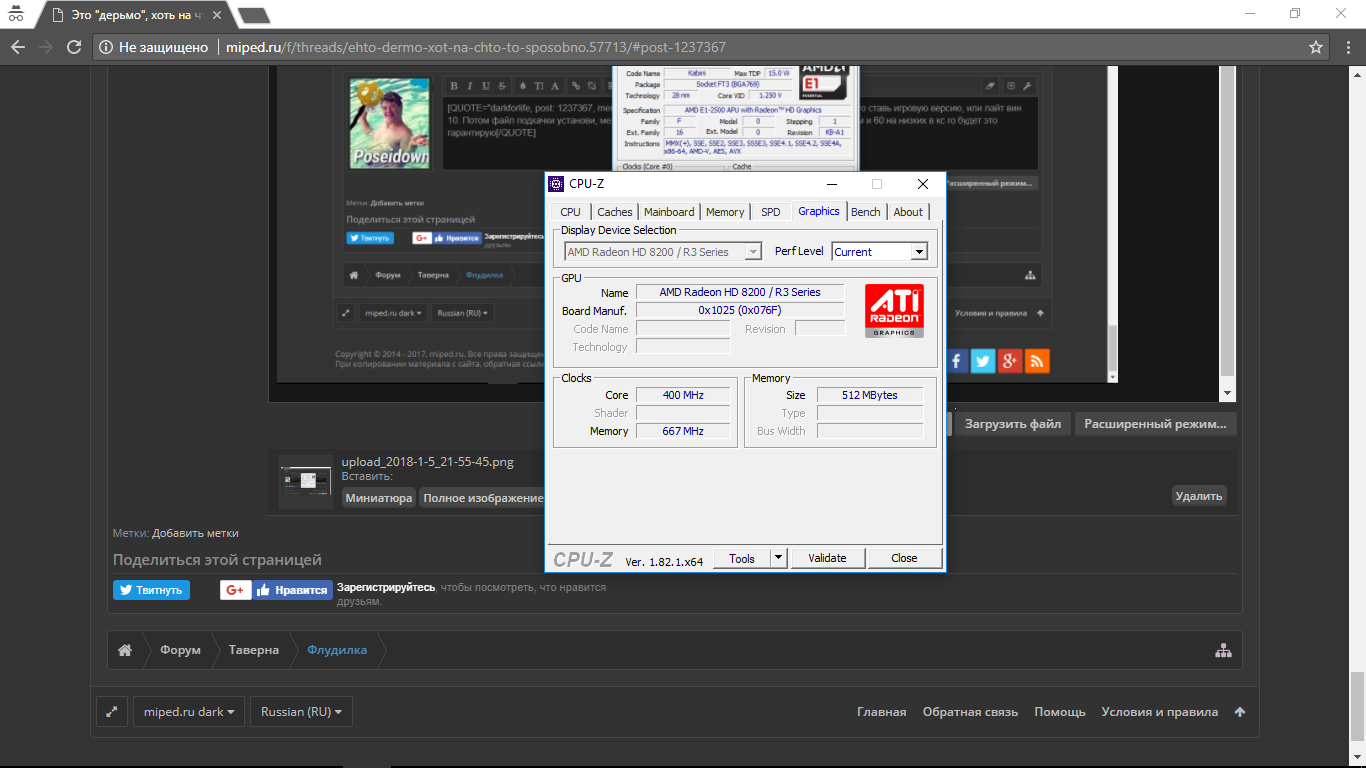Image resolution: width=1366 pixels, height=768 pixels.
Task: Click Twitter icon in the embedded screenshot
Action: (983, 362)
